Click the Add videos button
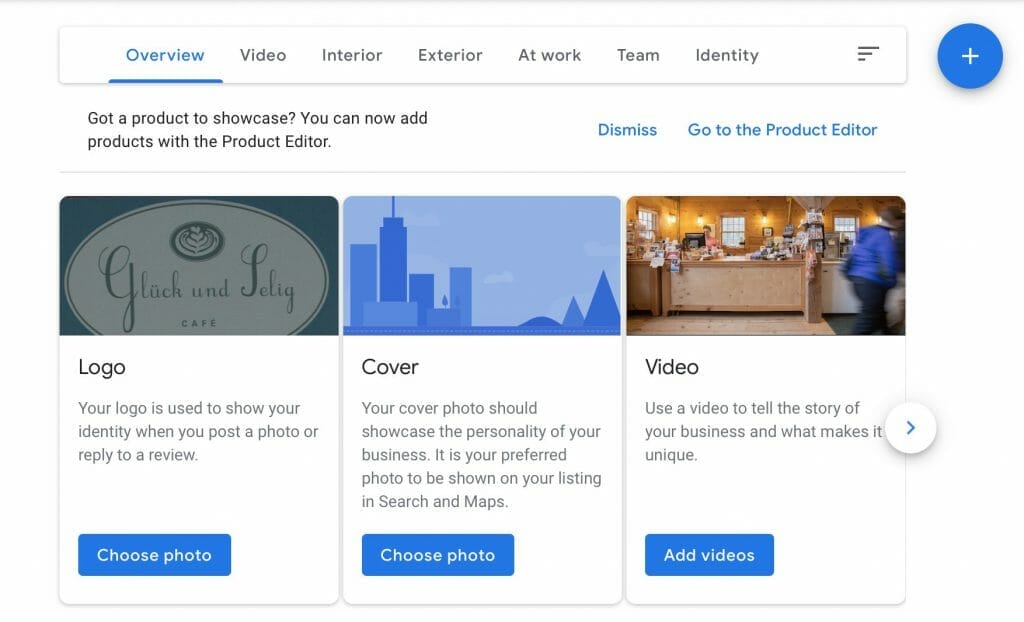The width and height of the screenshot is (1024, 622). (x=709, y=555)
